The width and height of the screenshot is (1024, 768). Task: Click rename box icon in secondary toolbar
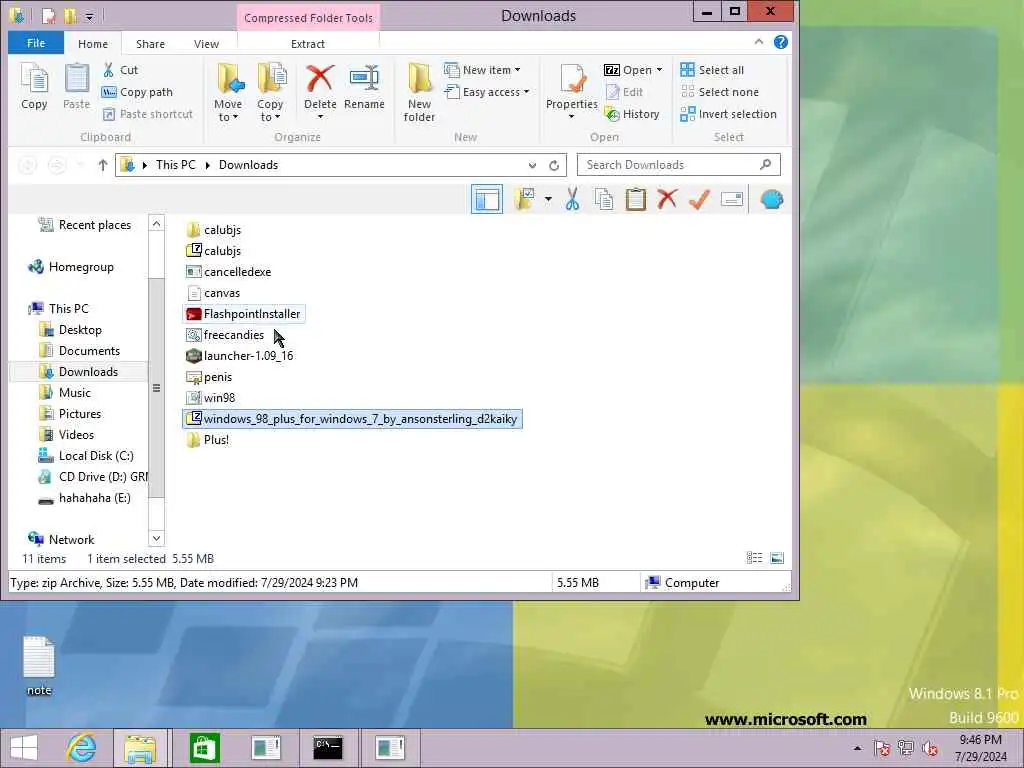pyautogui.click(x=731, y=199)
